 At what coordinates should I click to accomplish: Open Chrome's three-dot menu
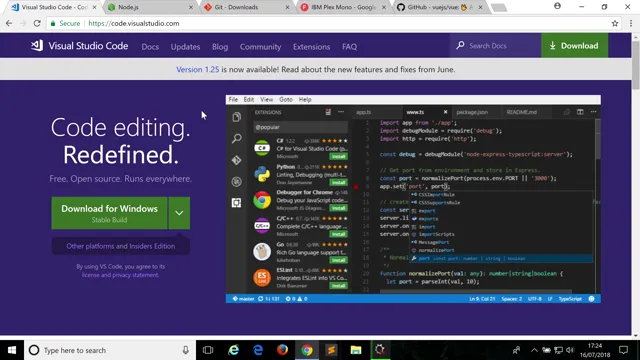[631, 23]
